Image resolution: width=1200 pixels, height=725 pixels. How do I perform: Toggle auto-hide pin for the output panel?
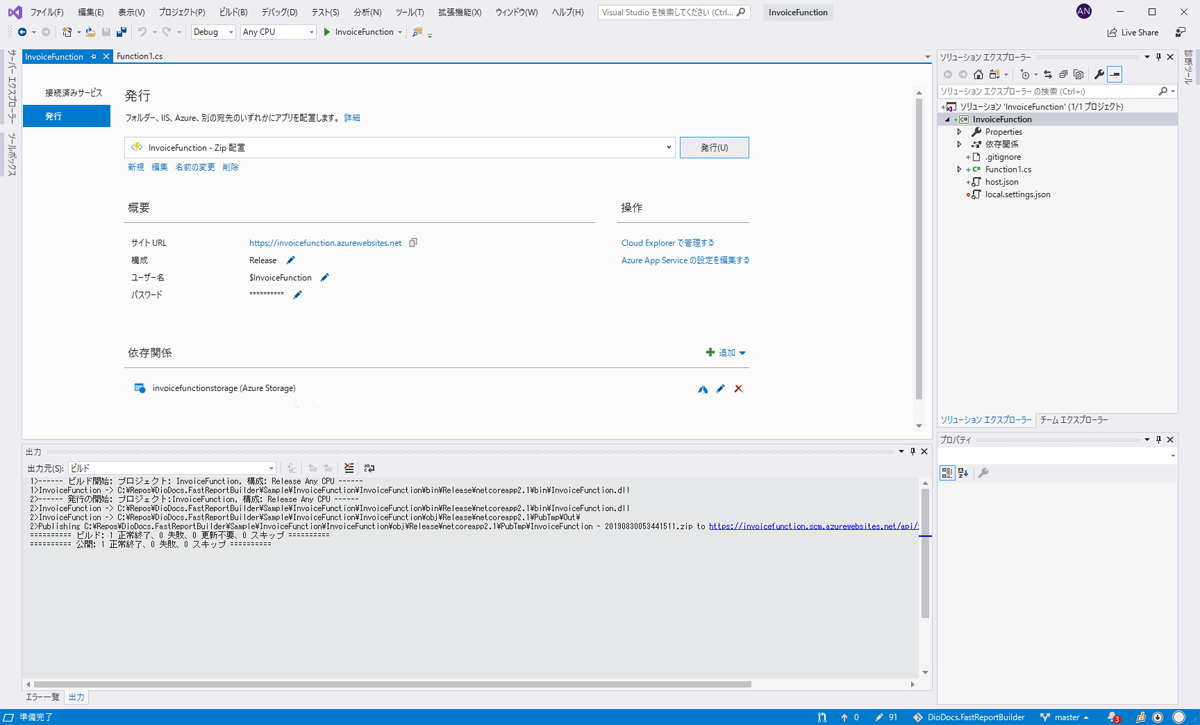click(912, 452)
